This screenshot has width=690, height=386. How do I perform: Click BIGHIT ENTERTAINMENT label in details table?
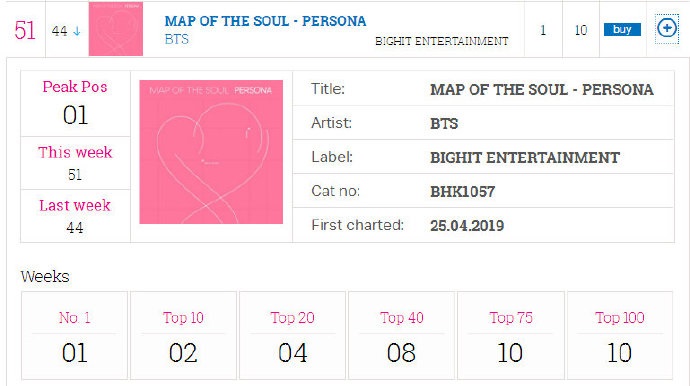pyautogui.click(x=525, y=158)
